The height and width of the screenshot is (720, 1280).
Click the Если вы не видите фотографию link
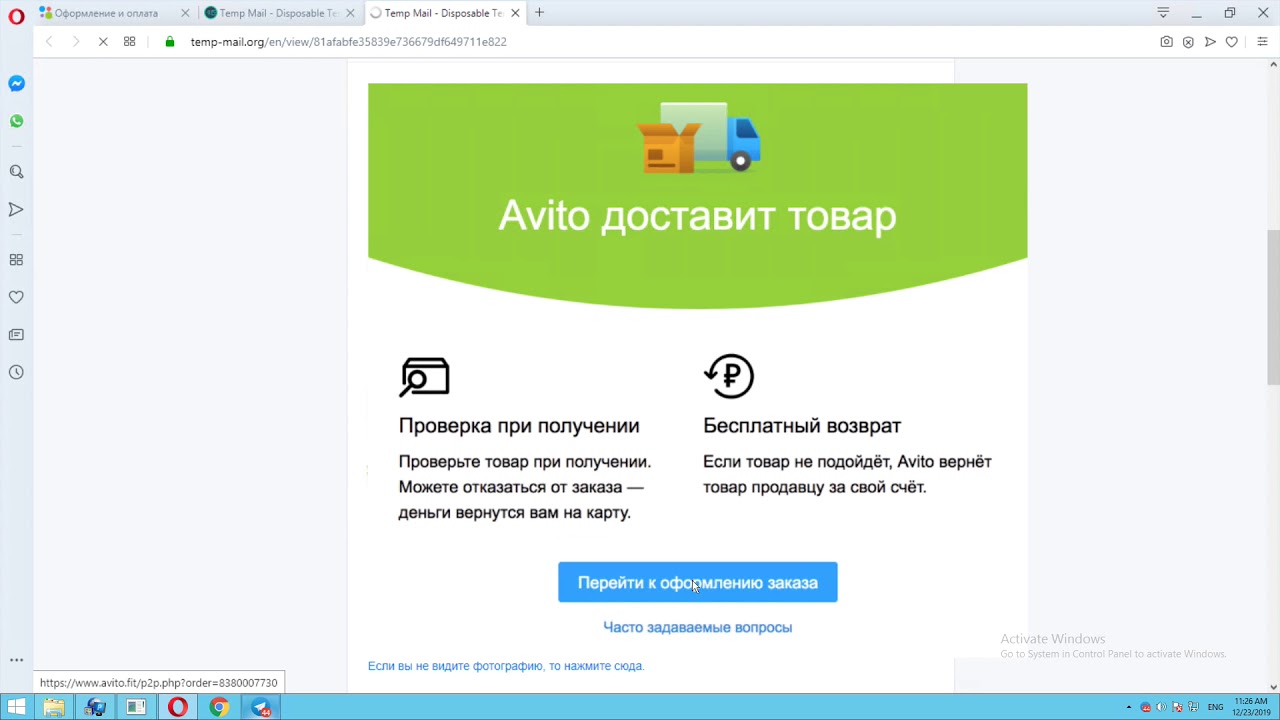(x=505, y=666)
